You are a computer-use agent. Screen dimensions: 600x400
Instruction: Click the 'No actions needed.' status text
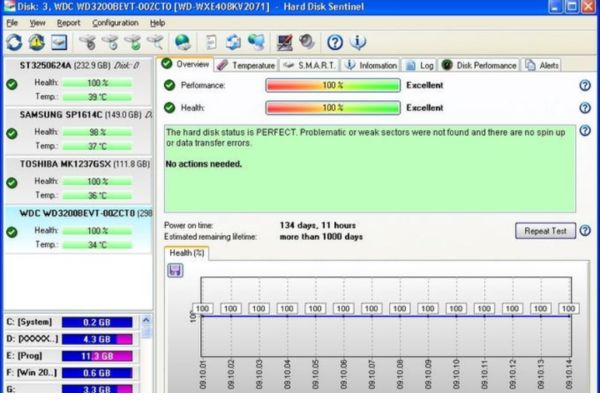[x=204, y=164]
